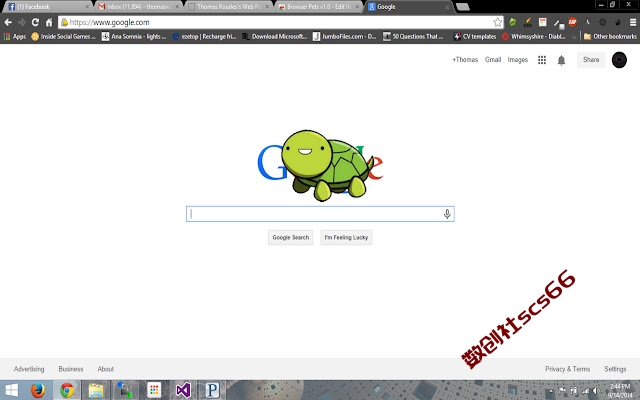
Task: Open Whimsyshire - Diablo bookmark
Action: point(534,36)
